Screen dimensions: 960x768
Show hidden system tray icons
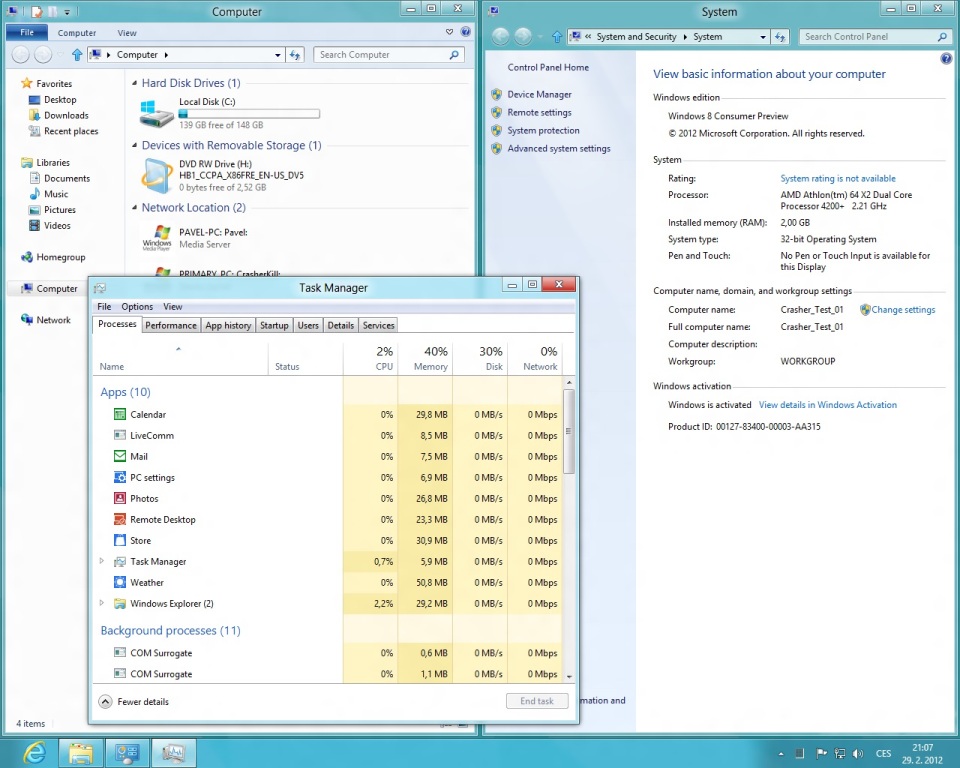tap(781, 754)
